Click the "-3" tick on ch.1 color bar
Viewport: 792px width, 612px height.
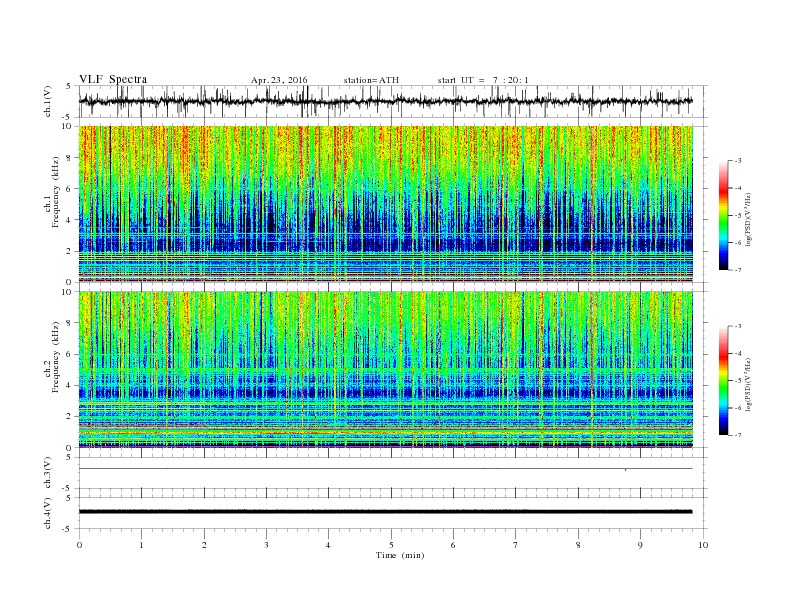(x=737, y=161)
